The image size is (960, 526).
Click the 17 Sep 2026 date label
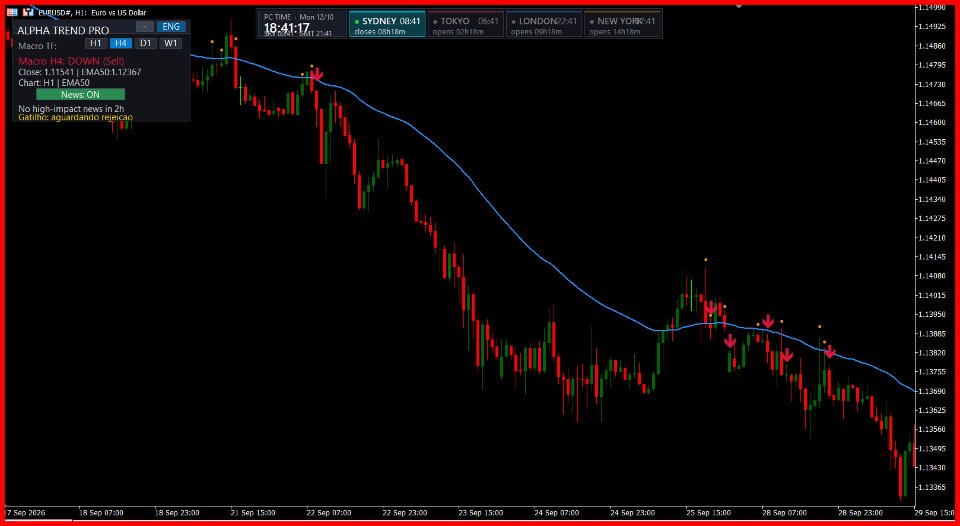coord(25,513)
